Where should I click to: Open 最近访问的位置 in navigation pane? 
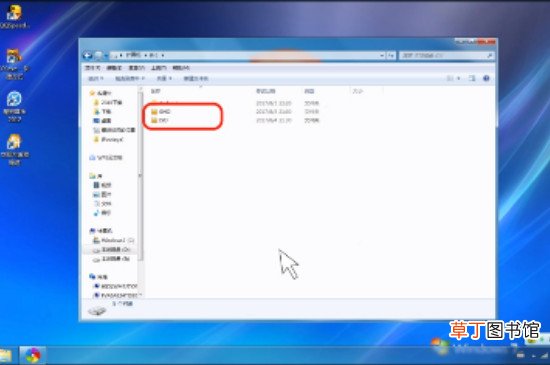pos(114,130)
